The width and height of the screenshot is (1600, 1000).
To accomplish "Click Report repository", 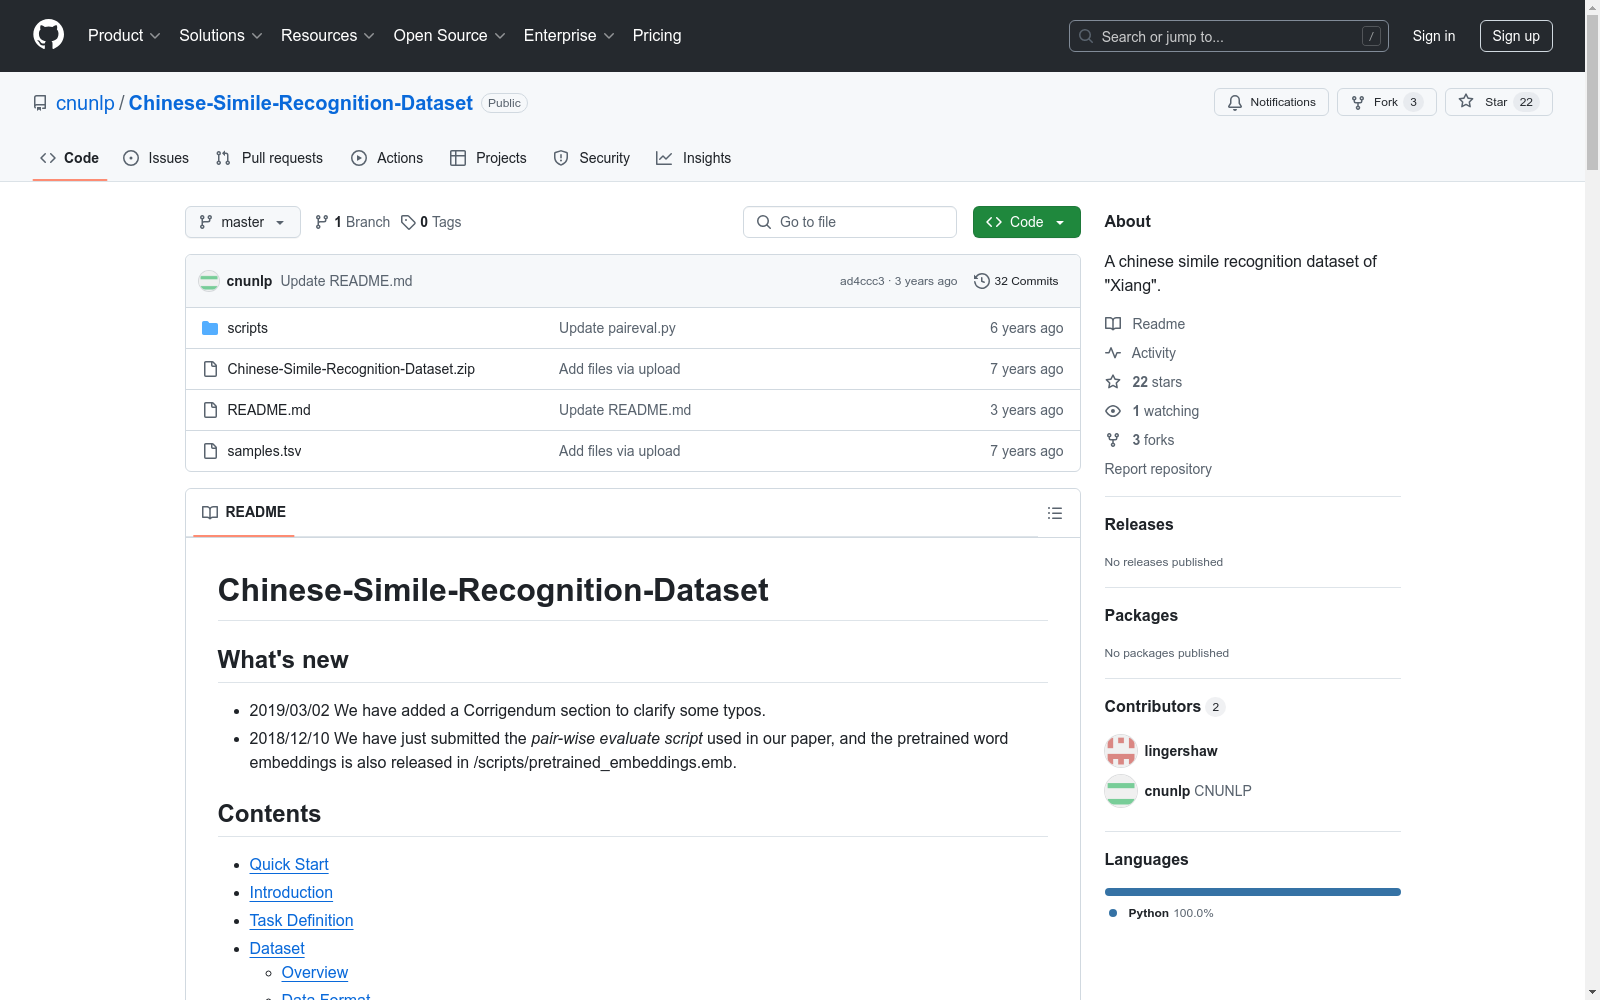I will (x=1158, y=469).
